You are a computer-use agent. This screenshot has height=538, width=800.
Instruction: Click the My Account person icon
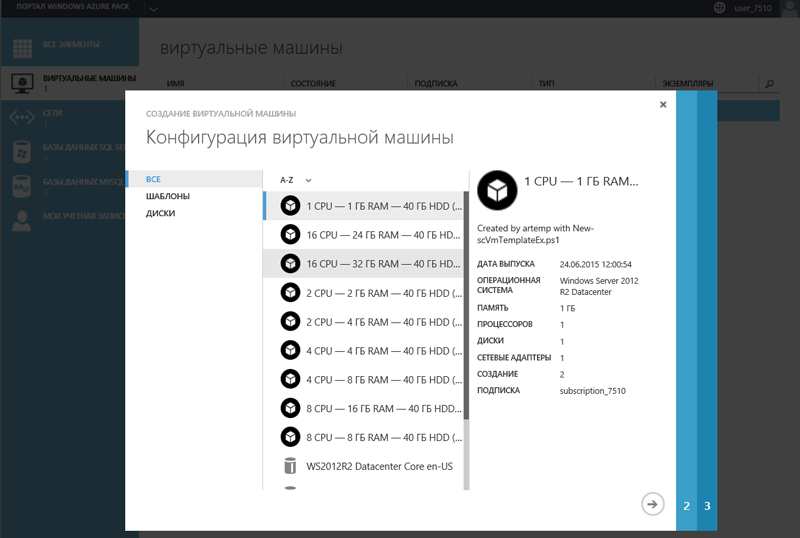21,221
